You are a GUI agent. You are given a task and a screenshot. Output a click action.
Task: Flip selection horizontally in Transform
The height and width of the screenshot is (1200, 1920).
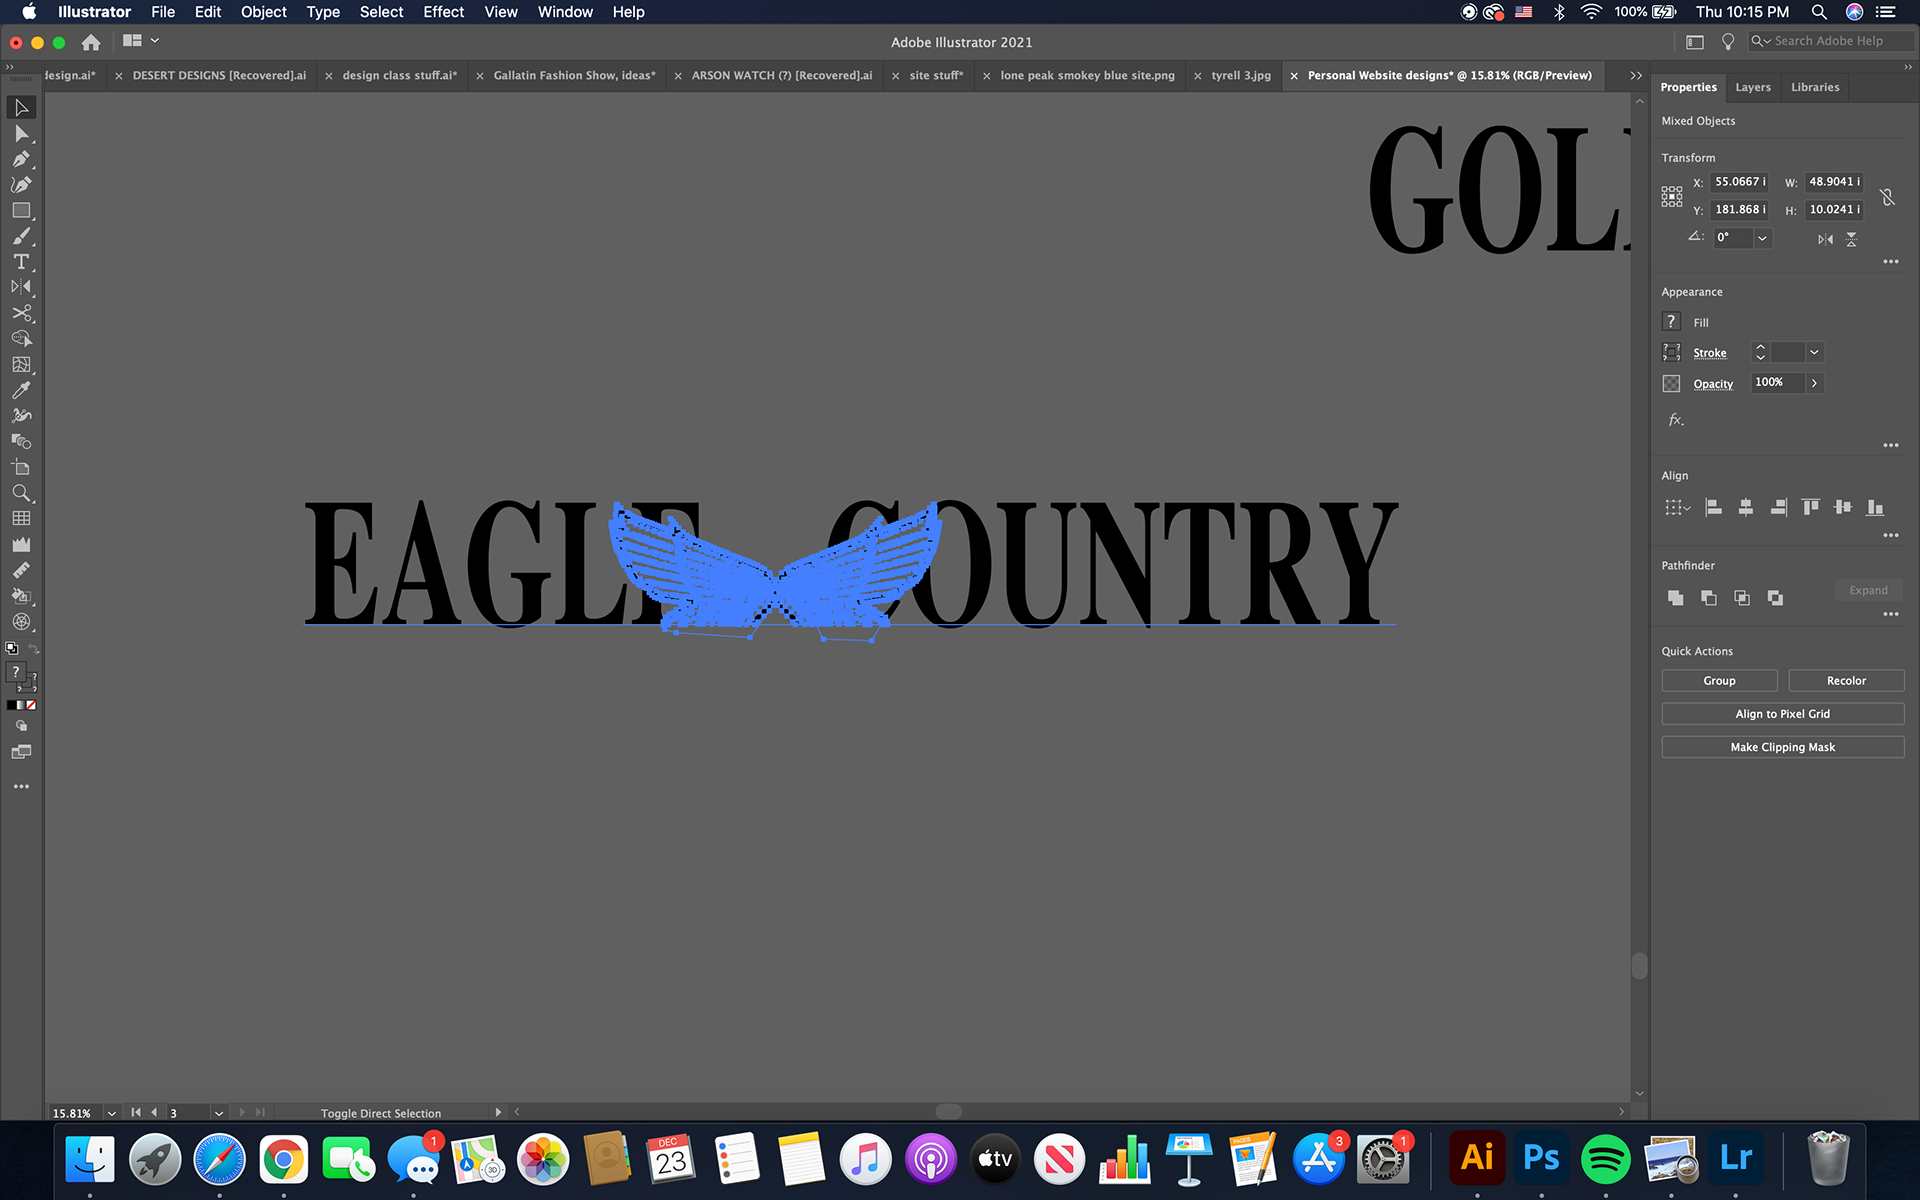click(x=1825, y=239)
